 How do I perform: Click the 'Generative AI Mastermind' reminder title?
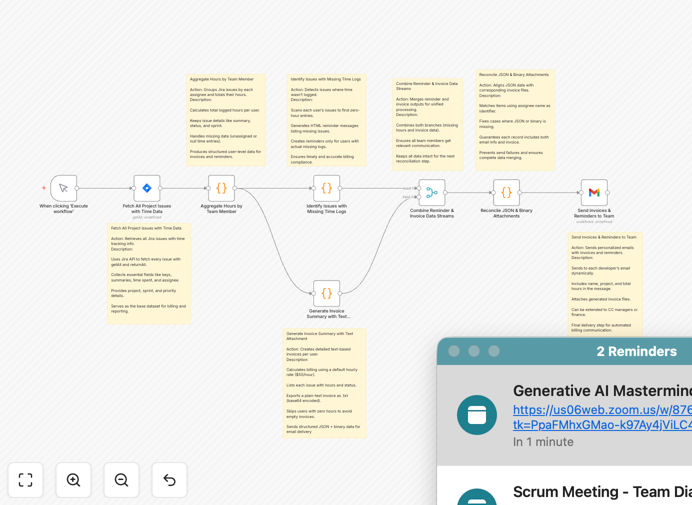(x=602, y=391)
